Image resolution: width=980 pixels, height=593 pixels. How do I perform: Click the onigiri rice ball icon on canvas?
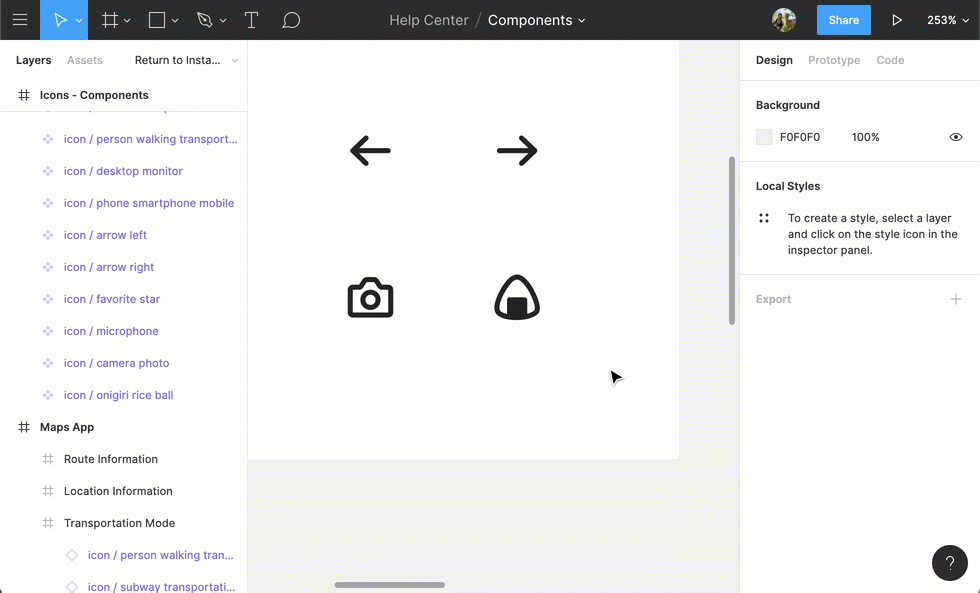517,297
